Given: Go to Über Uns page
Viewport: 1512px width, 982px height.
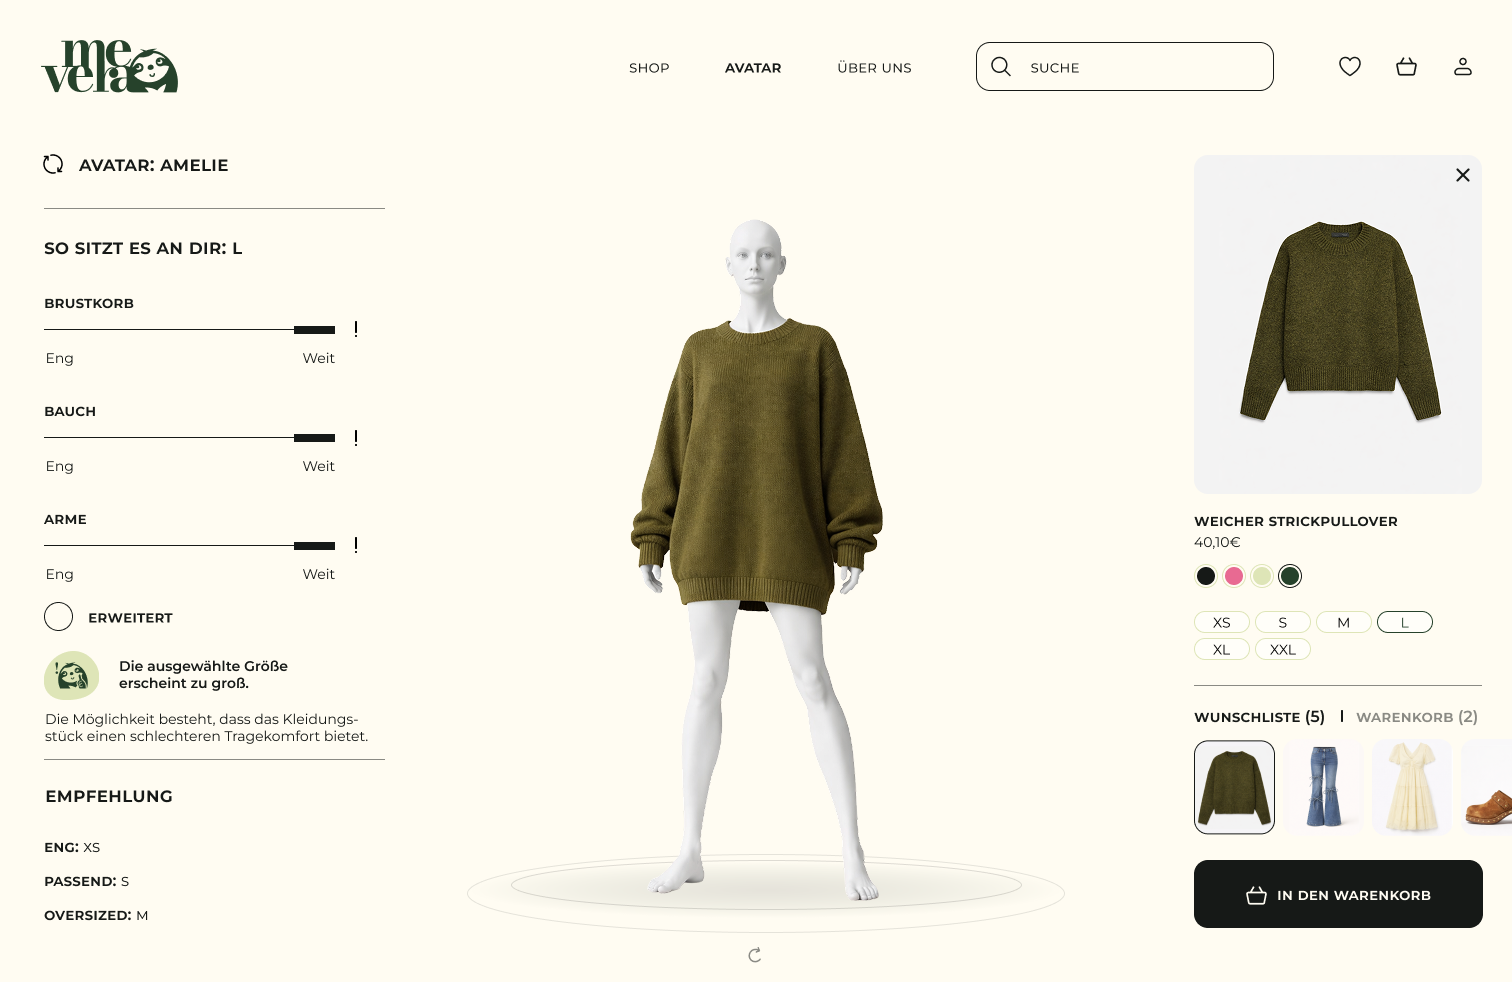Looking at the screenshot, I should [x=874, y=68].
